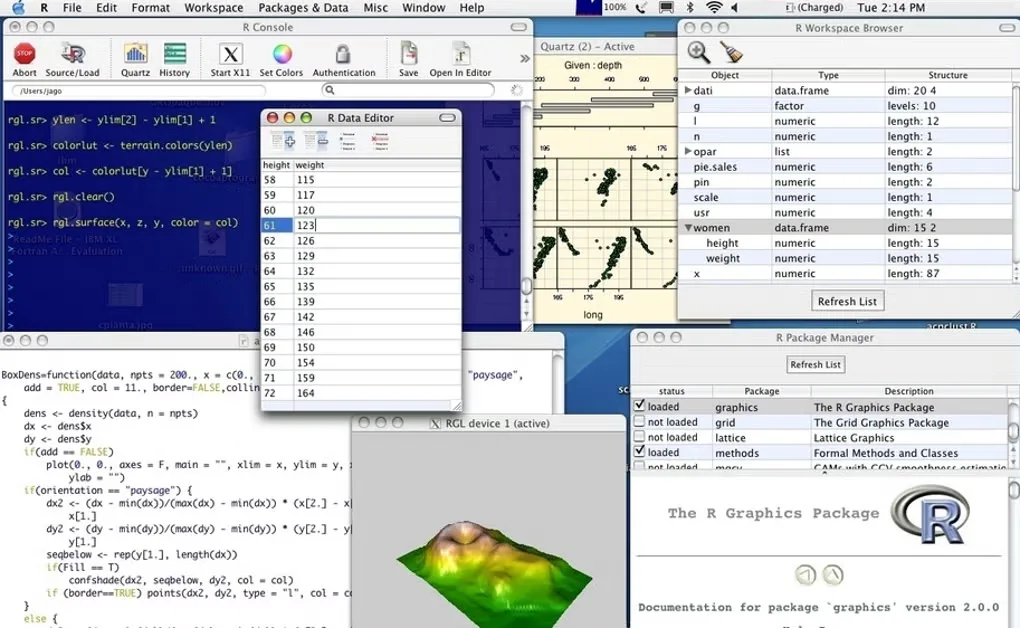Click the red Abort stop icon
The image size is (1020, 628).
coord(25,53)
